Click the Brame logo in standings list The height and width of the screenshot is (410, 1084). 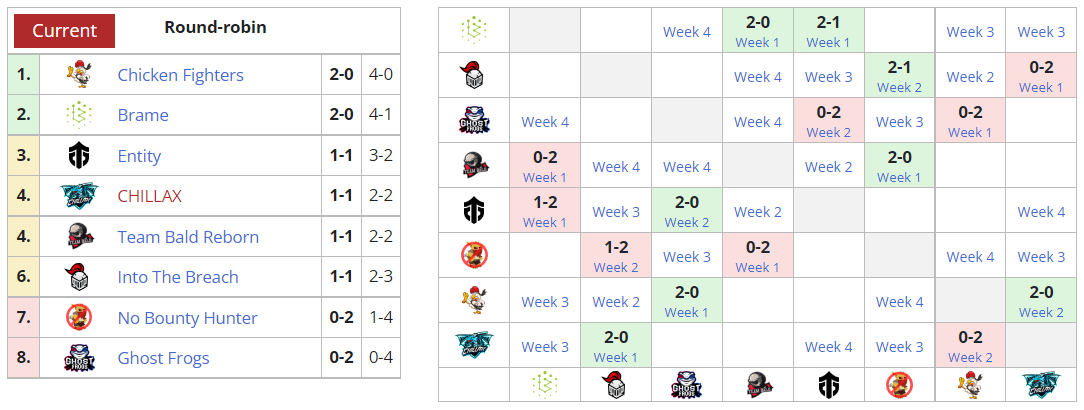pos(78,115)
